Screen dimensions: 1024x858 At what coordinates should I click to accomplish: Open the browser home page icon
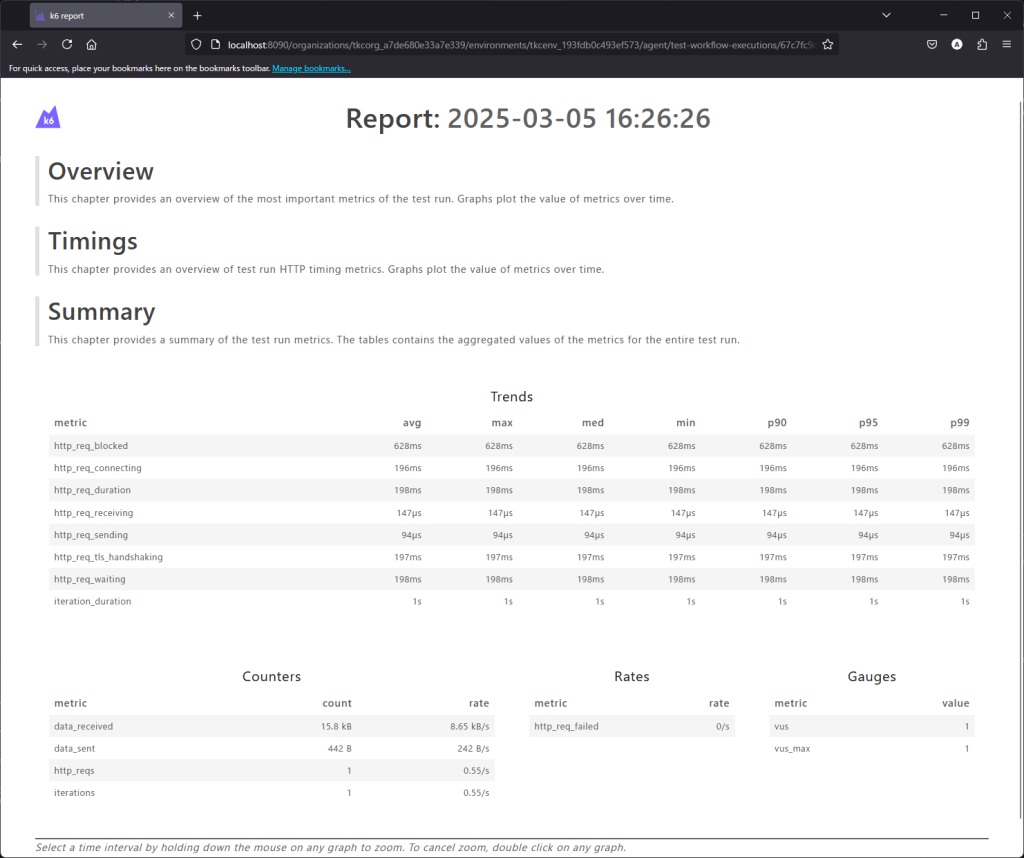pyautogui.click(x=91, y=44)
